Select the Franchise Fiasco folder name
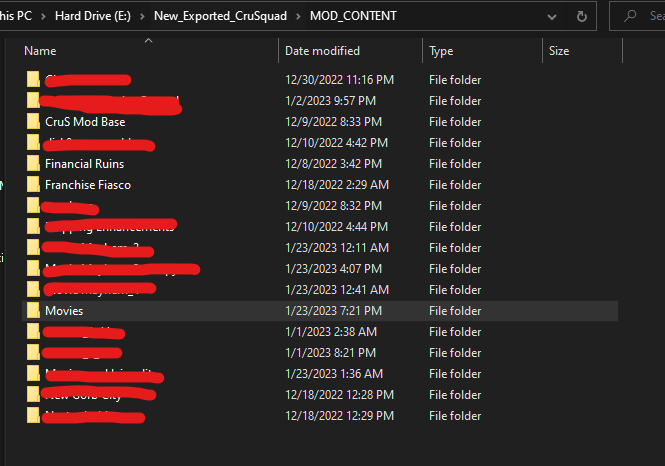The image size is (665, 466). click(x=87, y=184)
